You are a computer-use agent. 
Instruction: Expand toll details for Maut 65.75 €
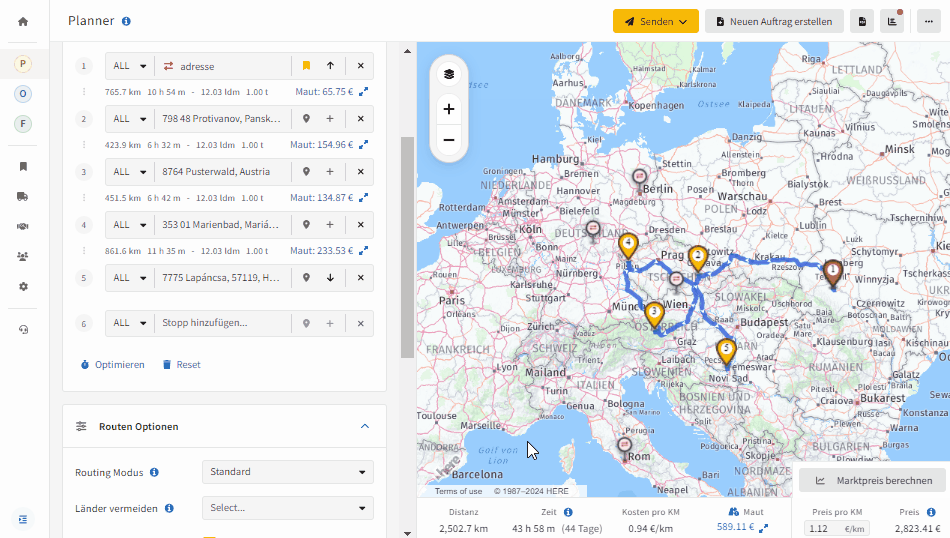[x=364, y=92]
